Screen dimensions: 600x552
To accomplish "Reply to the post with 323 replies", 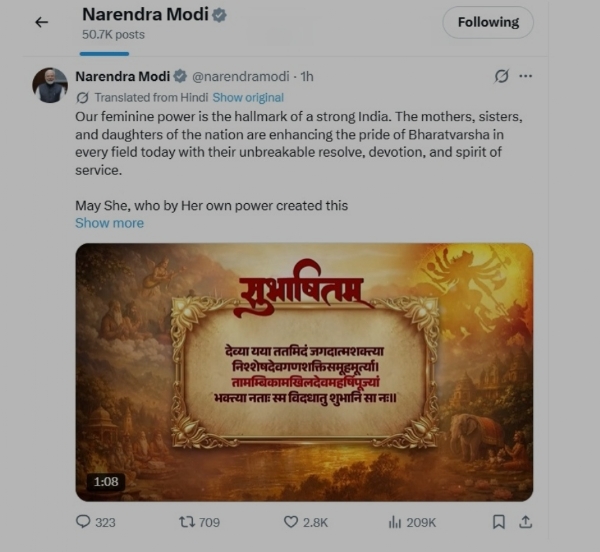I will click(84, 521).
